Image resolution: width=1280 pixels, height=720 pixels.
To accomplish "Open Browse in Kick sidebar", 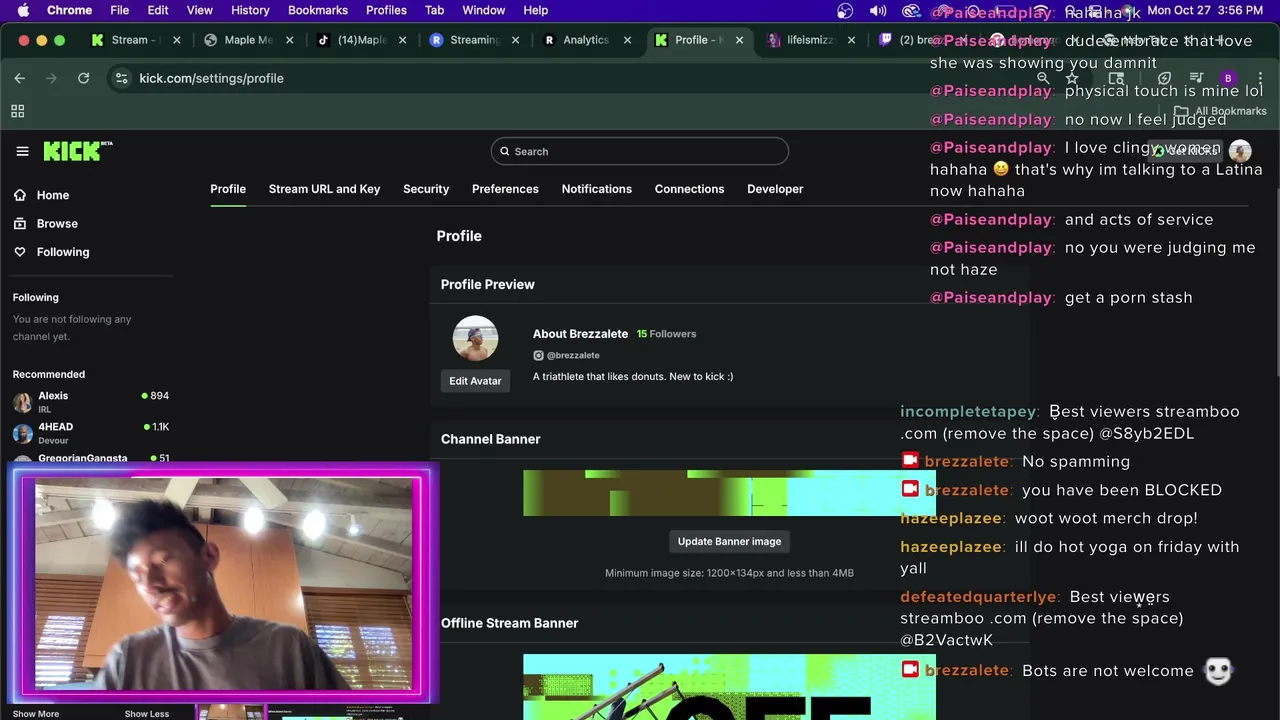I will (x=45, y=224).
